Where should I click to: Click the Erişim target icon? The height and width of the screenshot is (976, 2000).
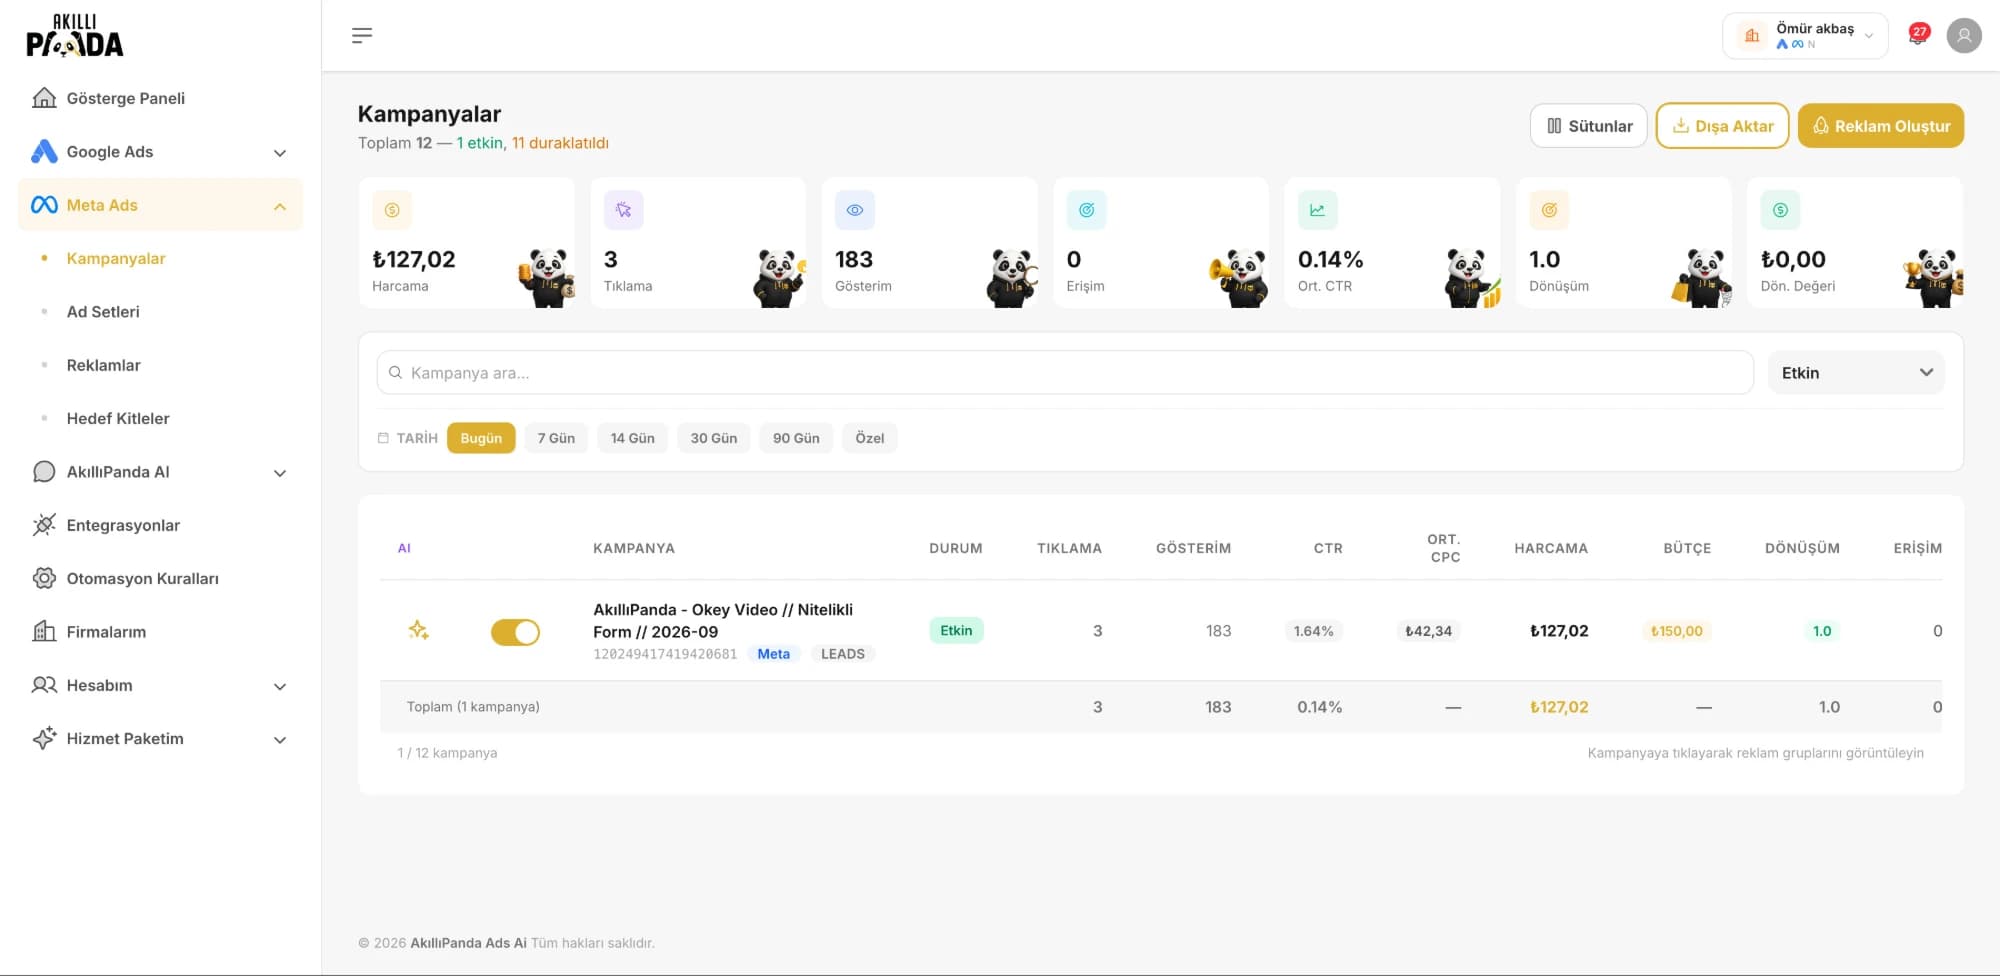1086,210
